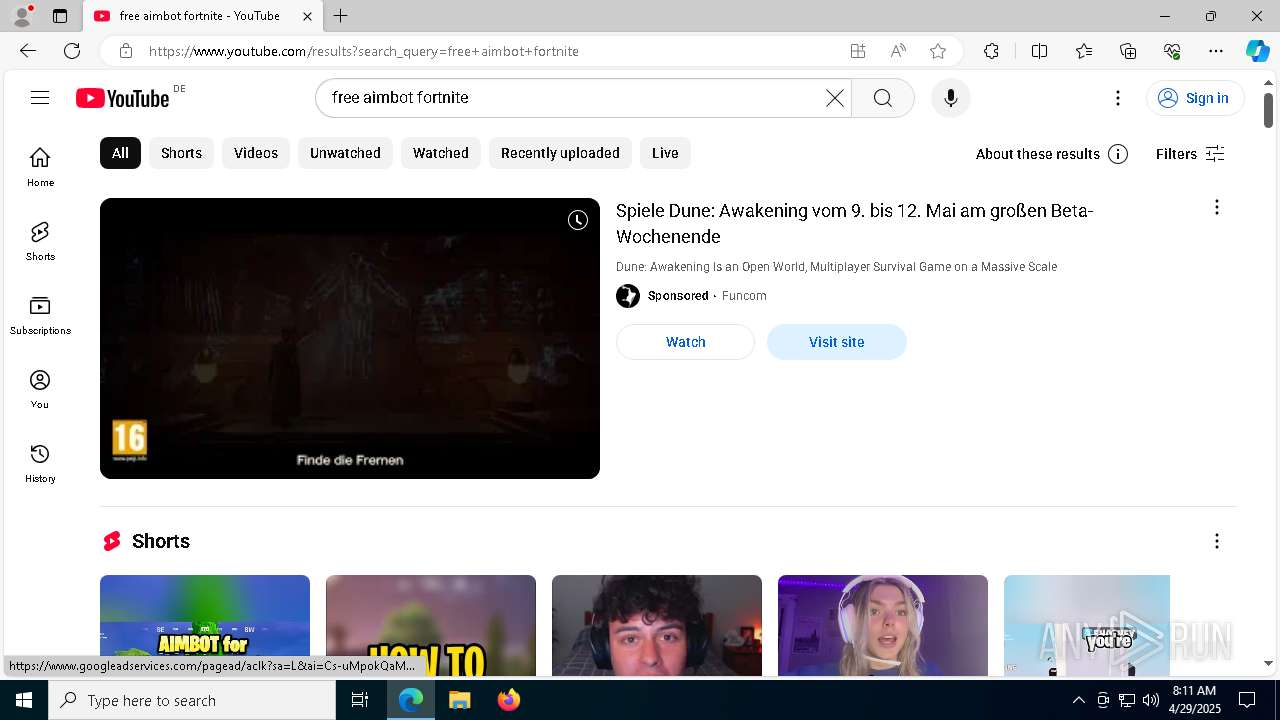Click the Sign in button
Image resolution: width=1280 pixels, height=720 pixels.
(x=1194, y=98)
